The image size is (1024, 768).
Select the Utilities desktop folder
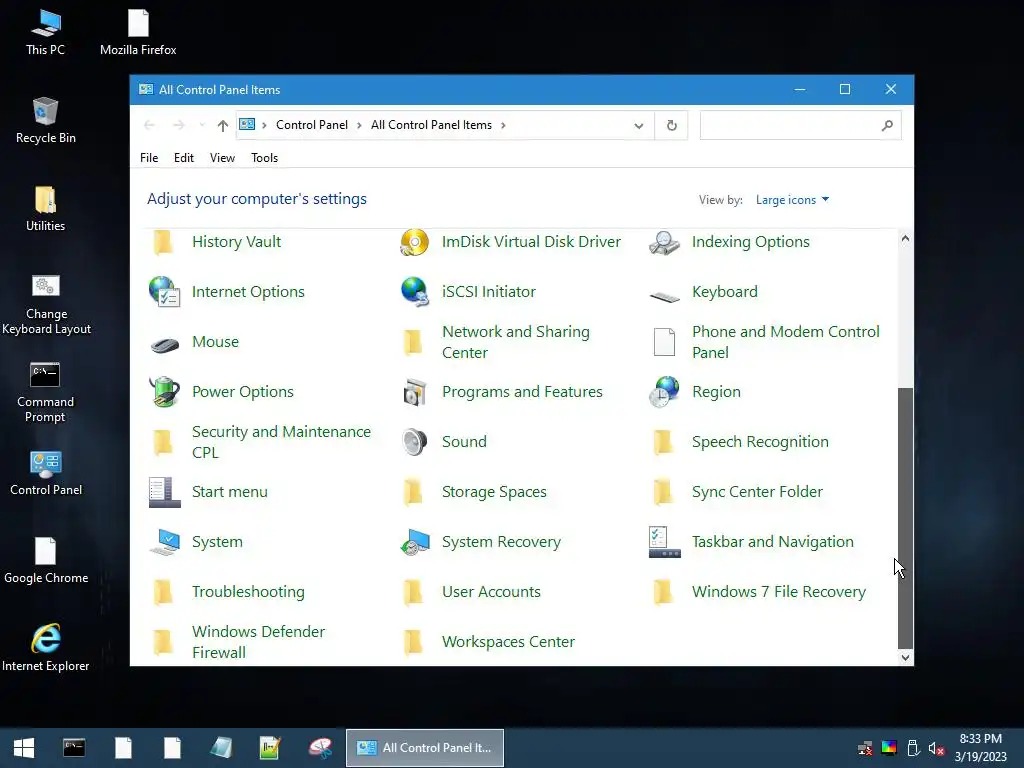pyautogui.click(x=46, y=209)
